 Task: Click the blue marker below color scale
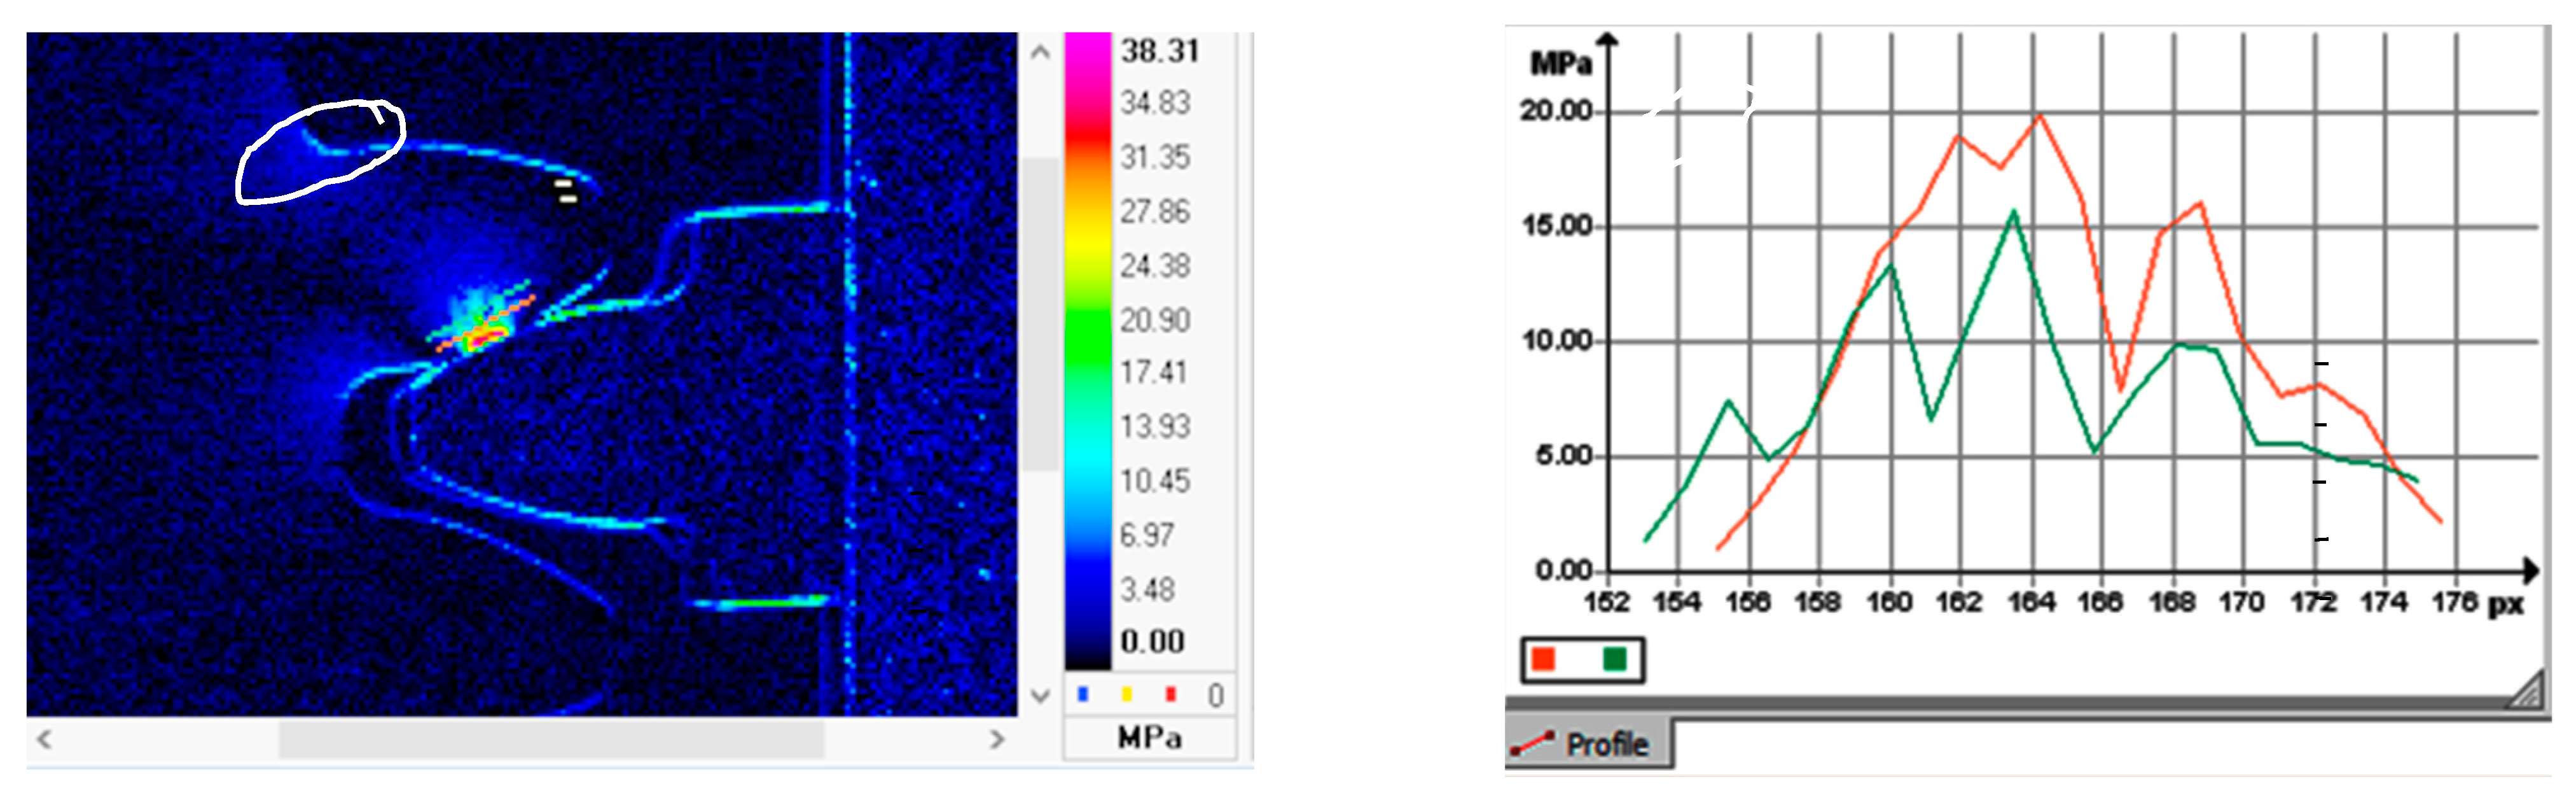click(x=1082, y=694)
